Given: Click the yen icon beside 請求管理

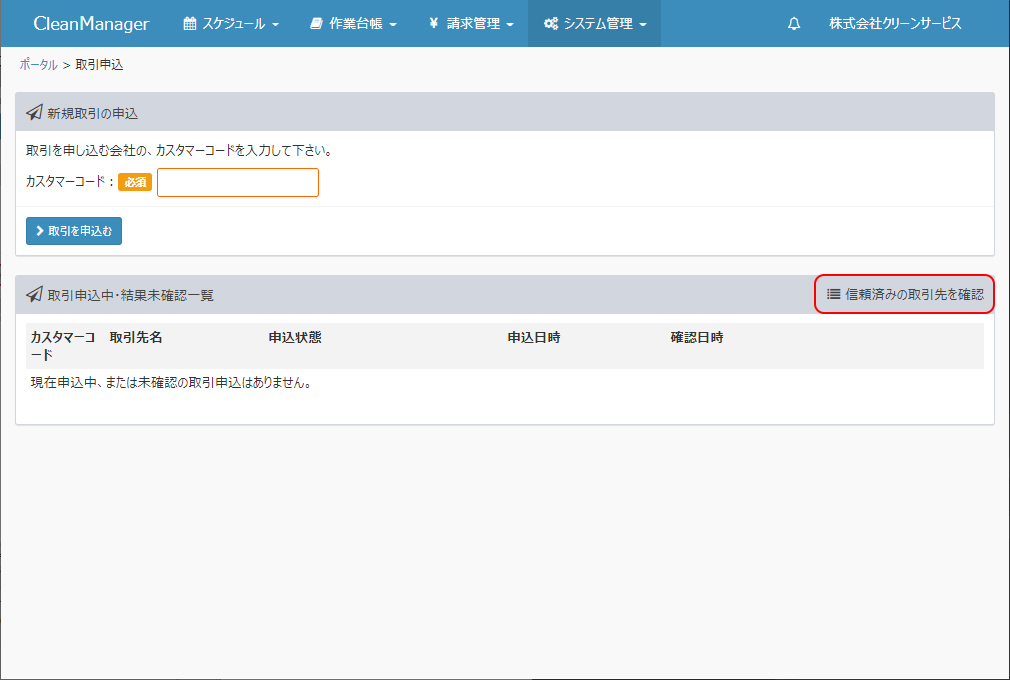Looking at the screenshot, I should coord(433,24).
